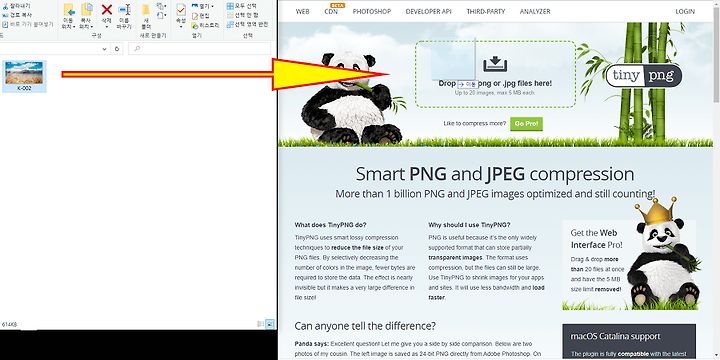The height and width of the screenshot is (360, 720).
Task: Switch Explorer to large icons view in status bar
Action: coord(270,324)
